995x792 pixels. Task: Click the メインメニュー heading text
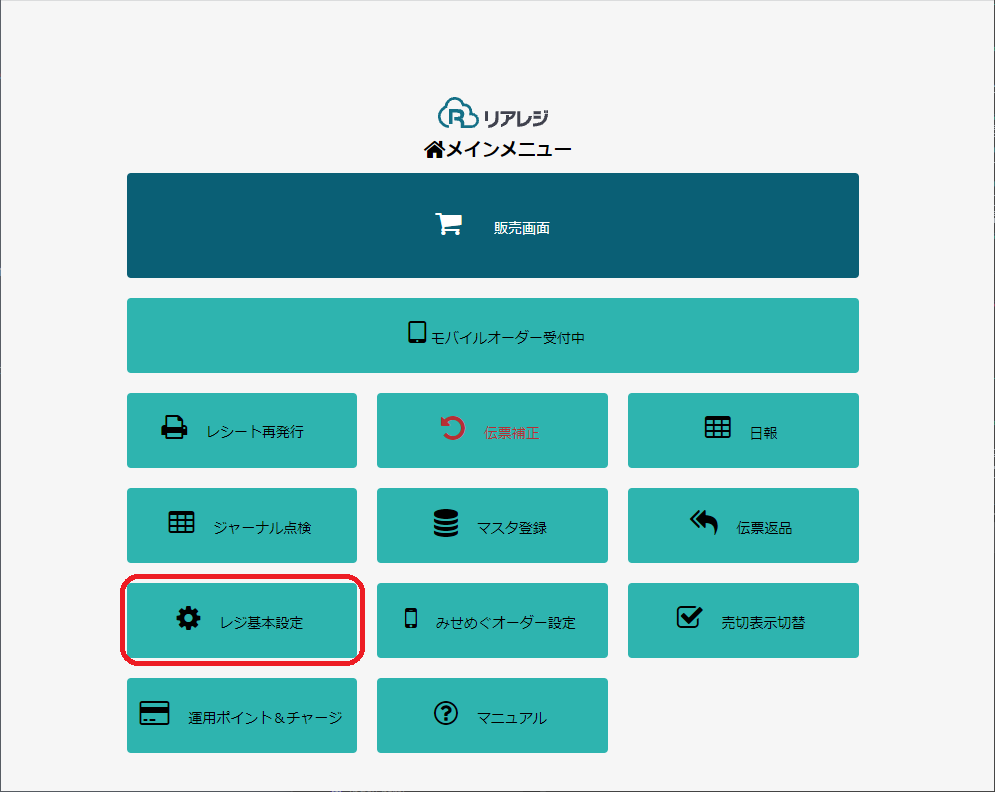click(509, 149)
